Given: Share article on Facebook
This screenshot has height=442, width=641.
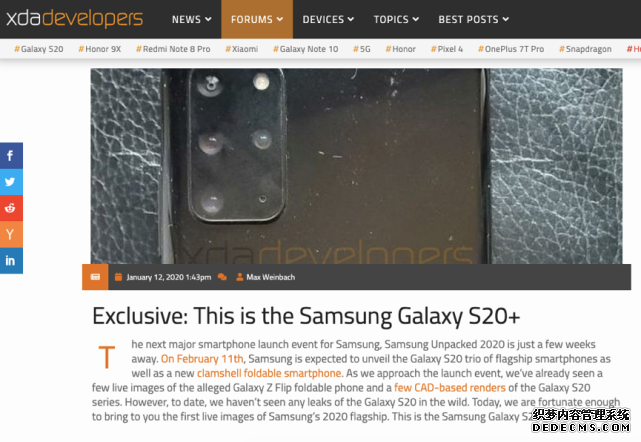Looking at the screenshot, I should (11, 156).
